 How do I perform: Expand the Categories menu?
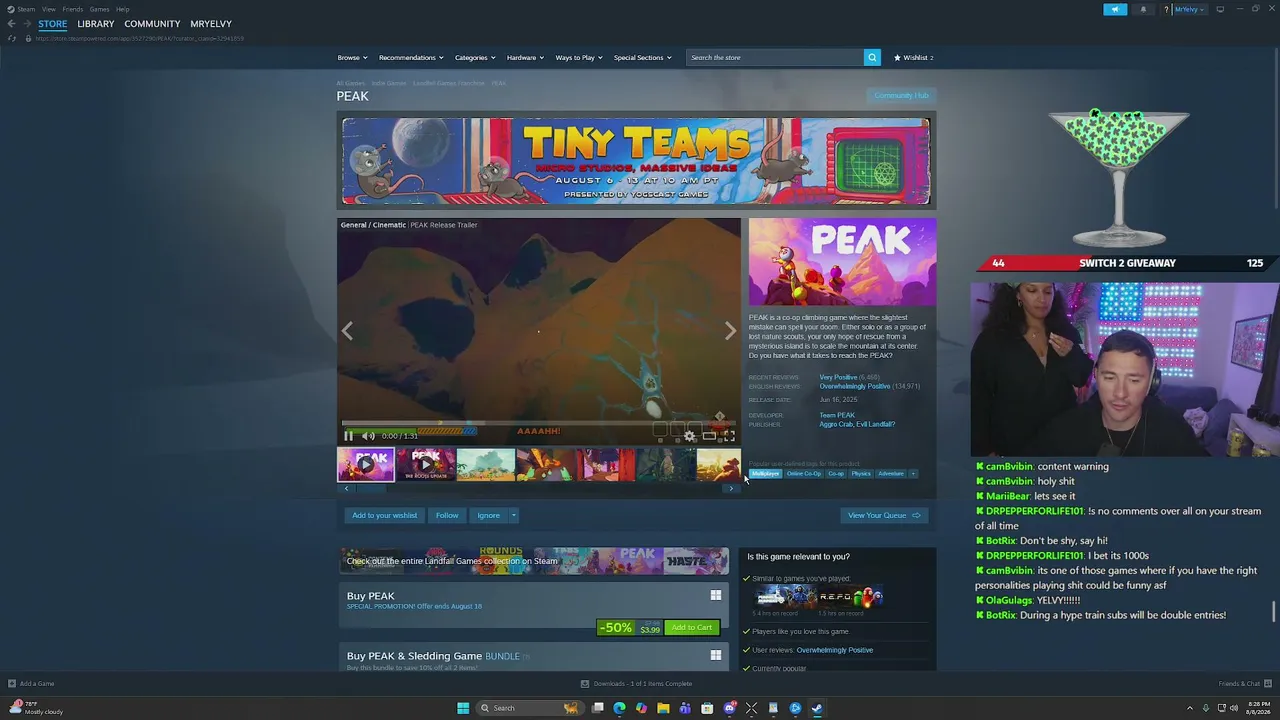point(475,57)
